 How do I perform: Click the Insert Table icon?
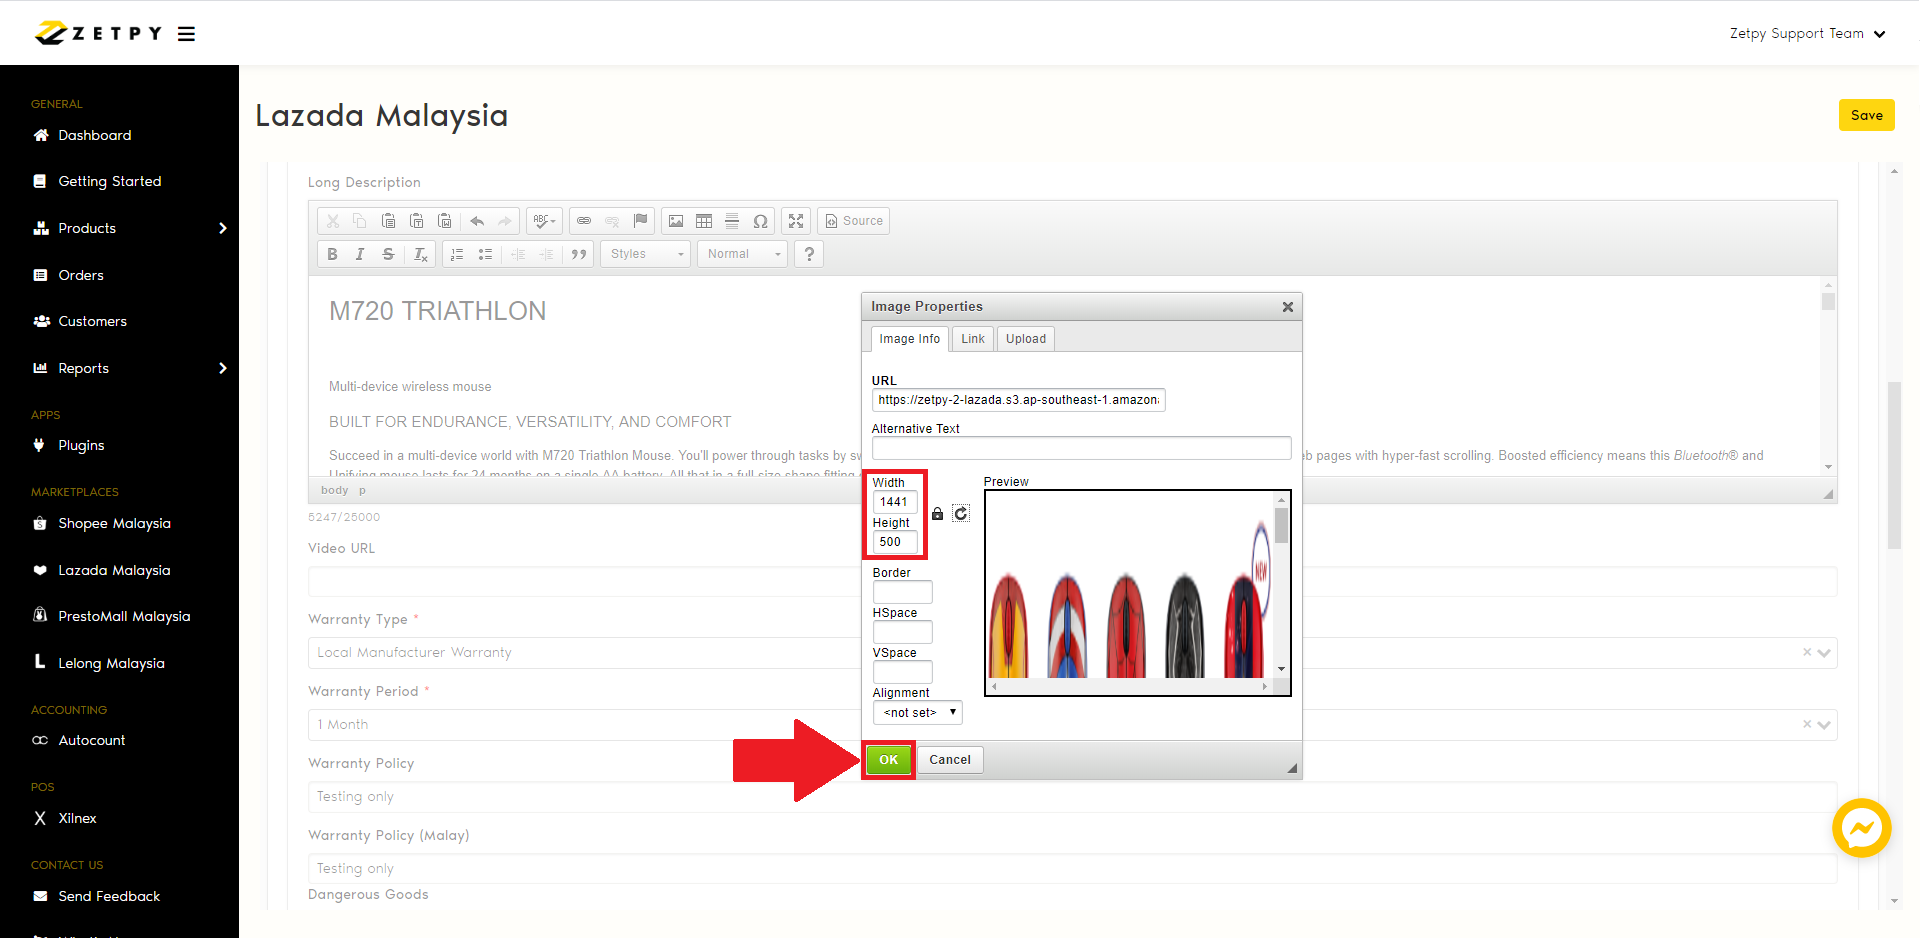704,221
